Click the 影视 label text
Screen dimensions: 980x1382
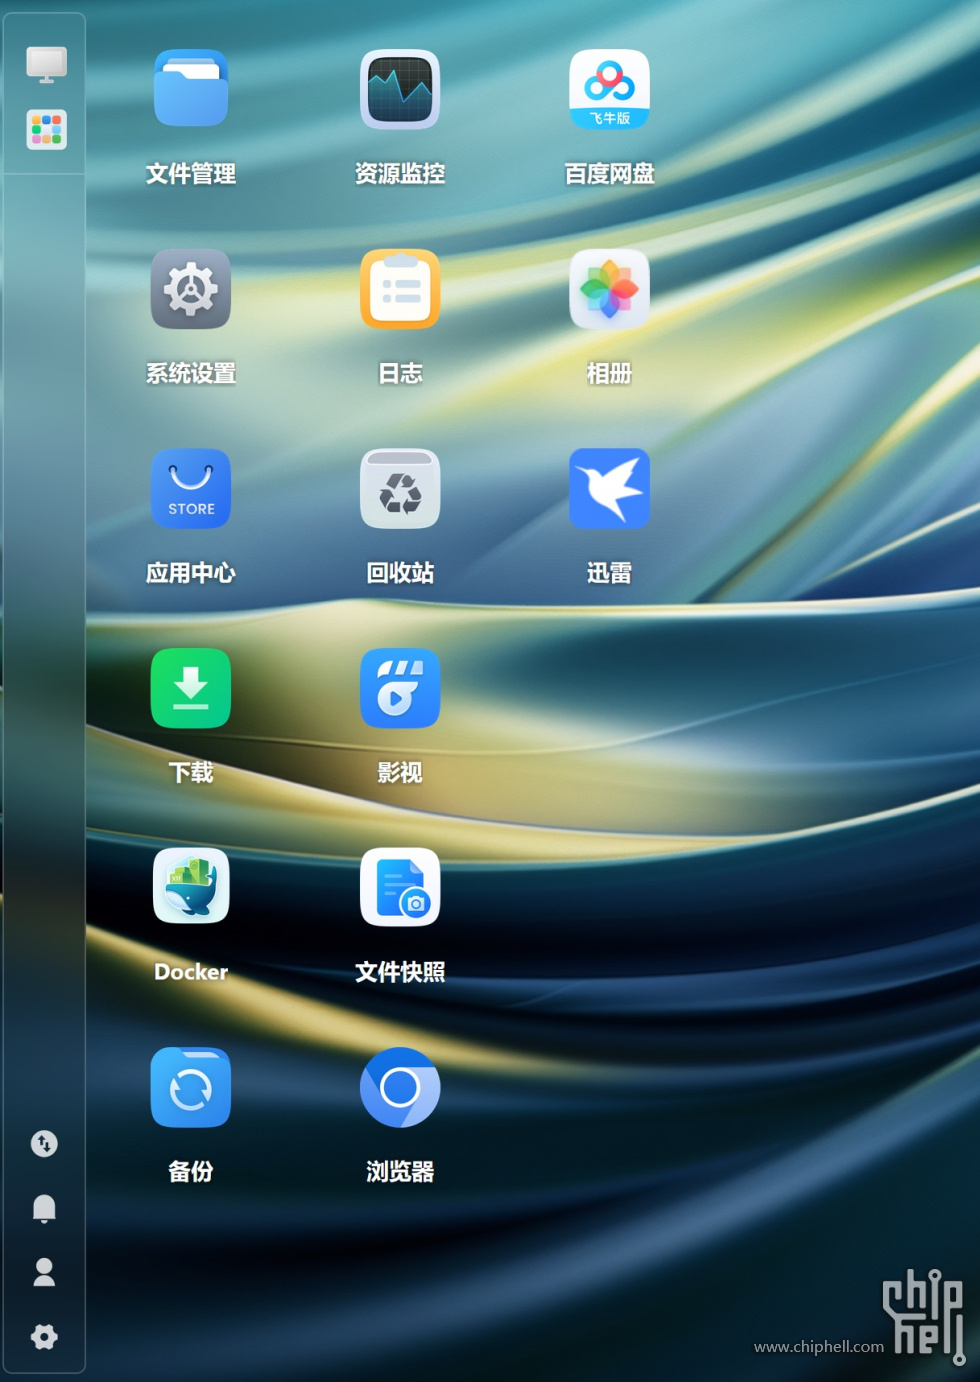(400, 772)
